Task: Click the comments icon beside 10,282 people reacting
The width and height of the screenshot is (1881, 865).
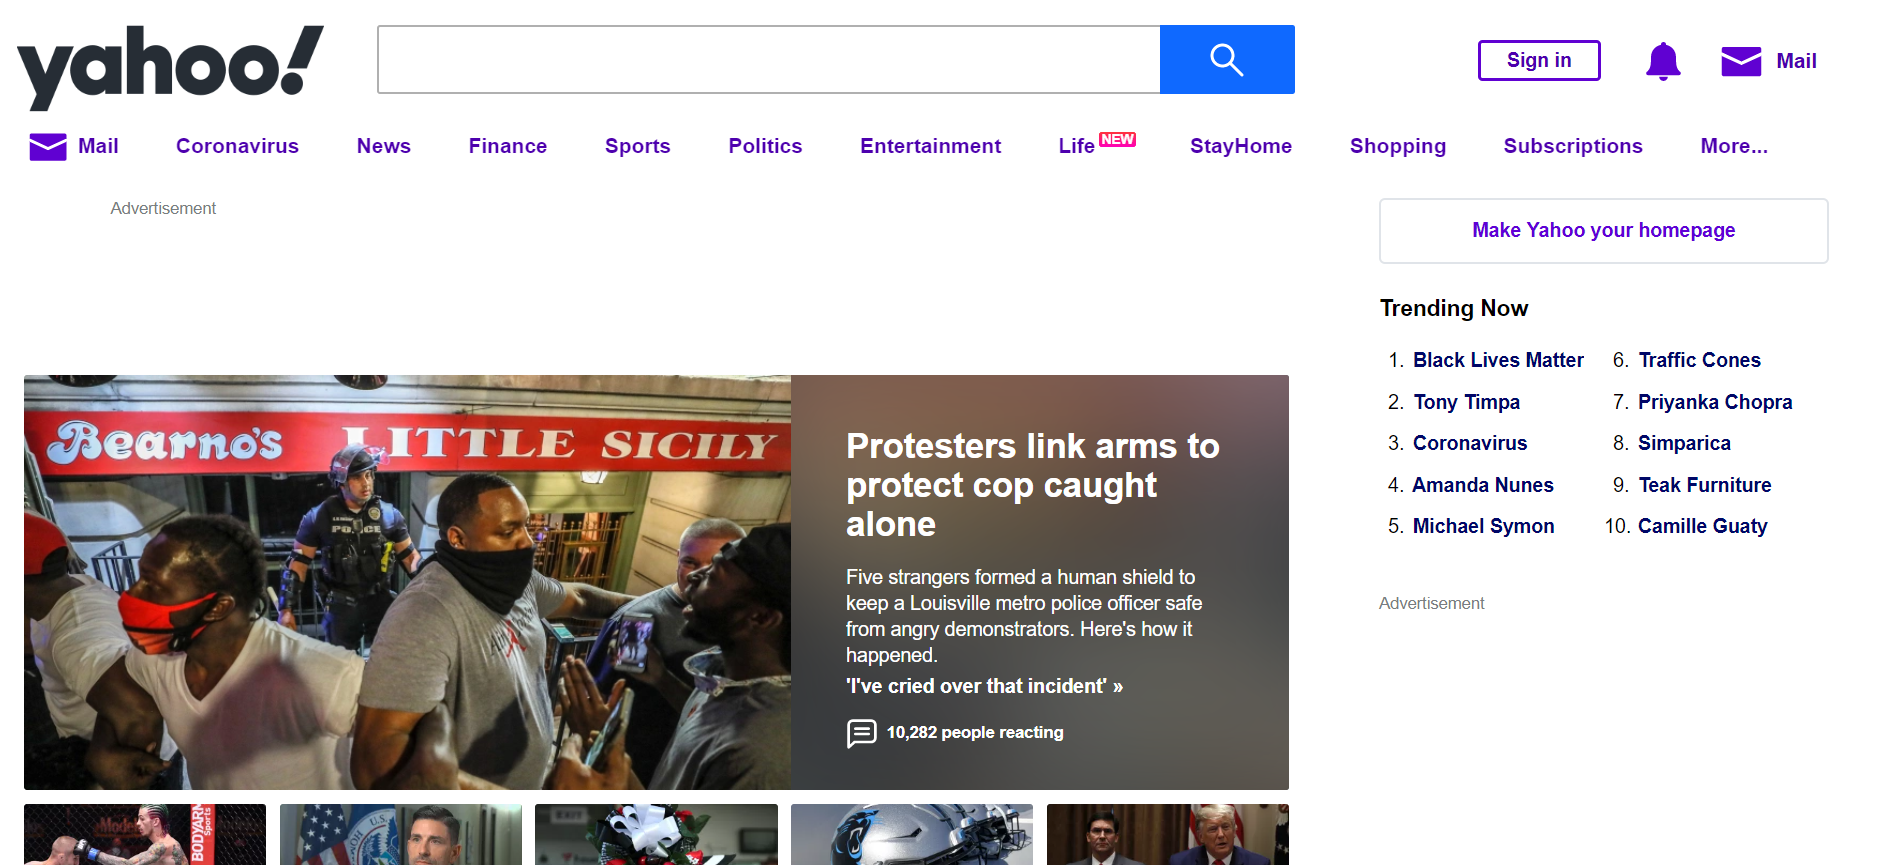Action: 861,733
